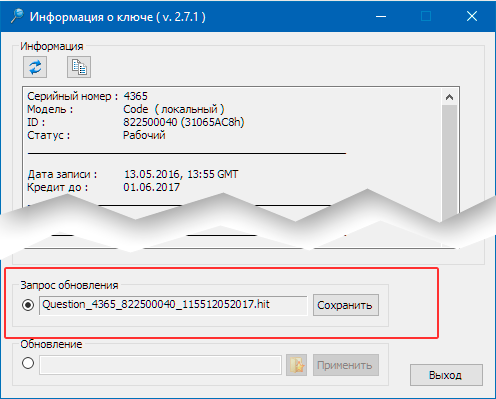The image size is (496, 399).
Task: Click the empty Обновление file path field
Action: 160,365
